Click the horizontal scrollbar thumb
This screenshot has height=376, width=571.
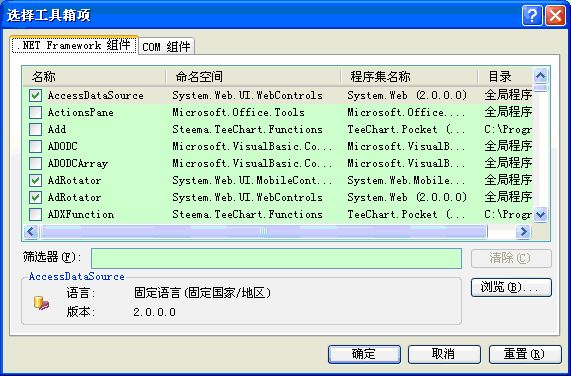[264, 231]
